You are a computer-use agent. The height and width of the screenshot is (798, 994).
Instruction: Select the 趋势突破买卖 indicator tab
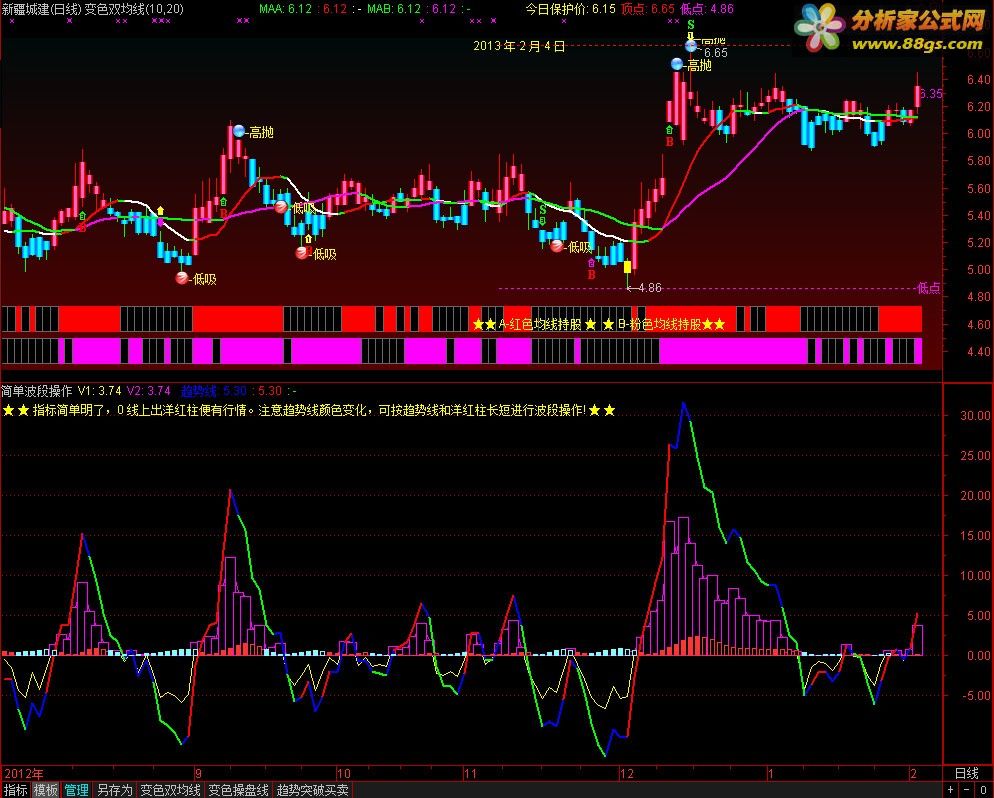pyautogui.click(x=313, y=790)
